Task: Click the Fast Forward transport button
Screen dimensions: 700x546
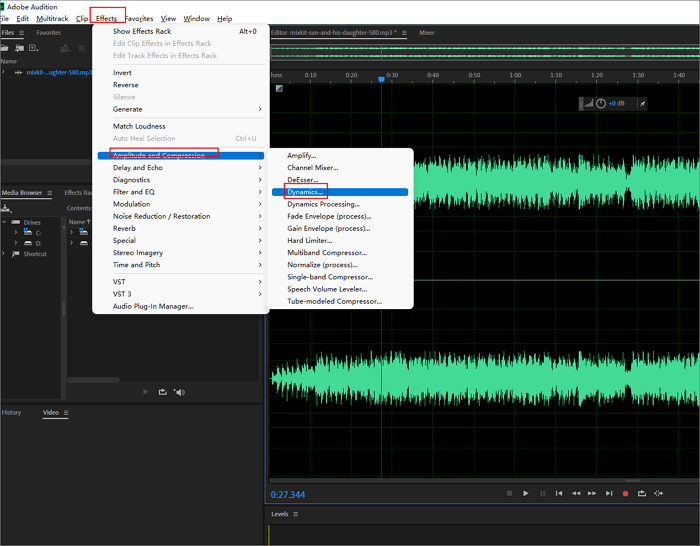Action: [x=592, y=493]
